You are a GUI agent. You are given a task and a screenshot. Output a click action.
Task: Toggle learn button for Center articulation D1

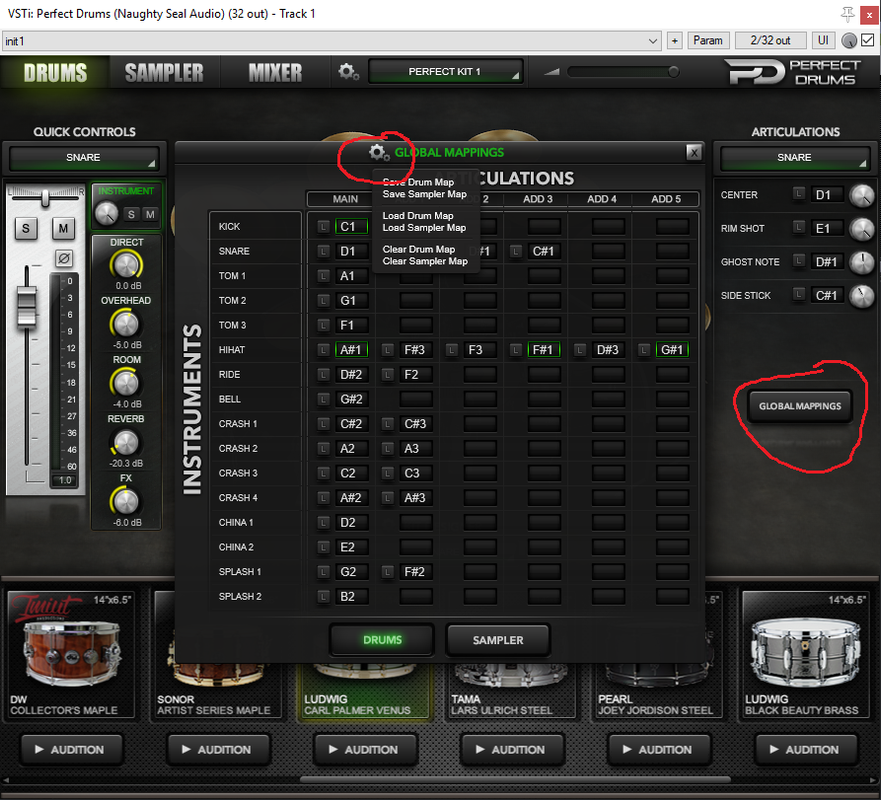tap(799, 194)
